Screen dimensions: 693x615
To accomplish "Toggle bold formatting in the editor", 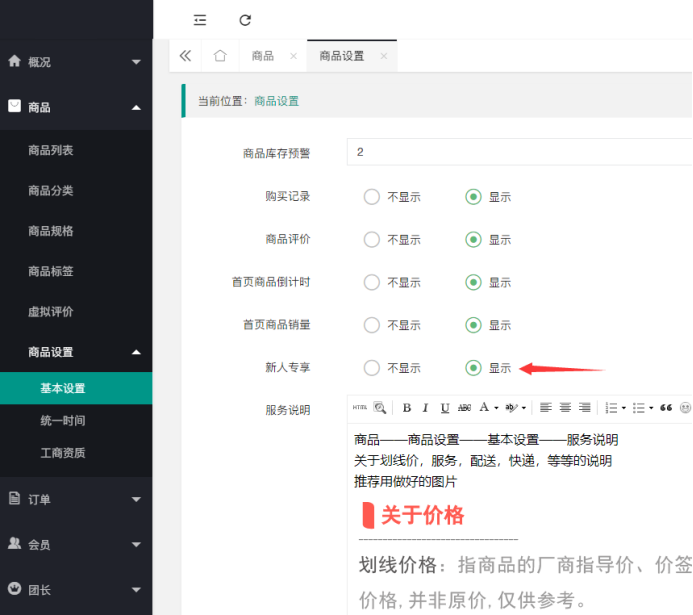I will (406, 408).
